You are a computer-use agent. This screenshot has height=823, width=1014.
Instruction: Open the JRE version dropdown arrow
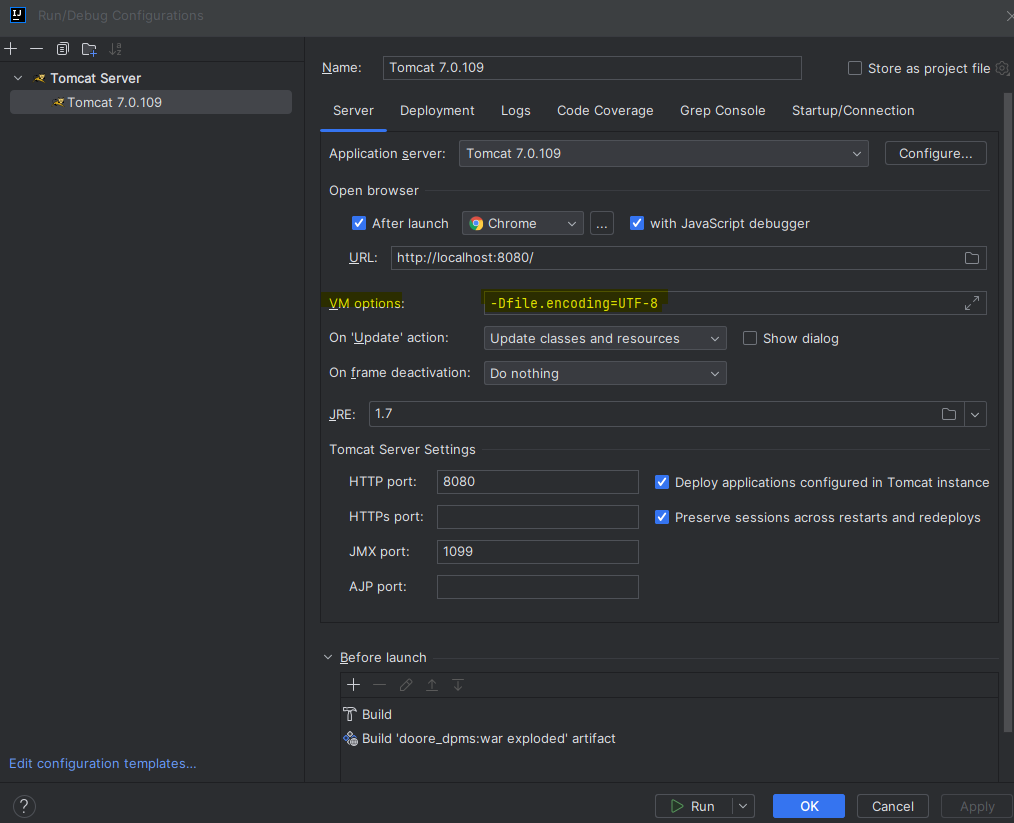[975, 414]
